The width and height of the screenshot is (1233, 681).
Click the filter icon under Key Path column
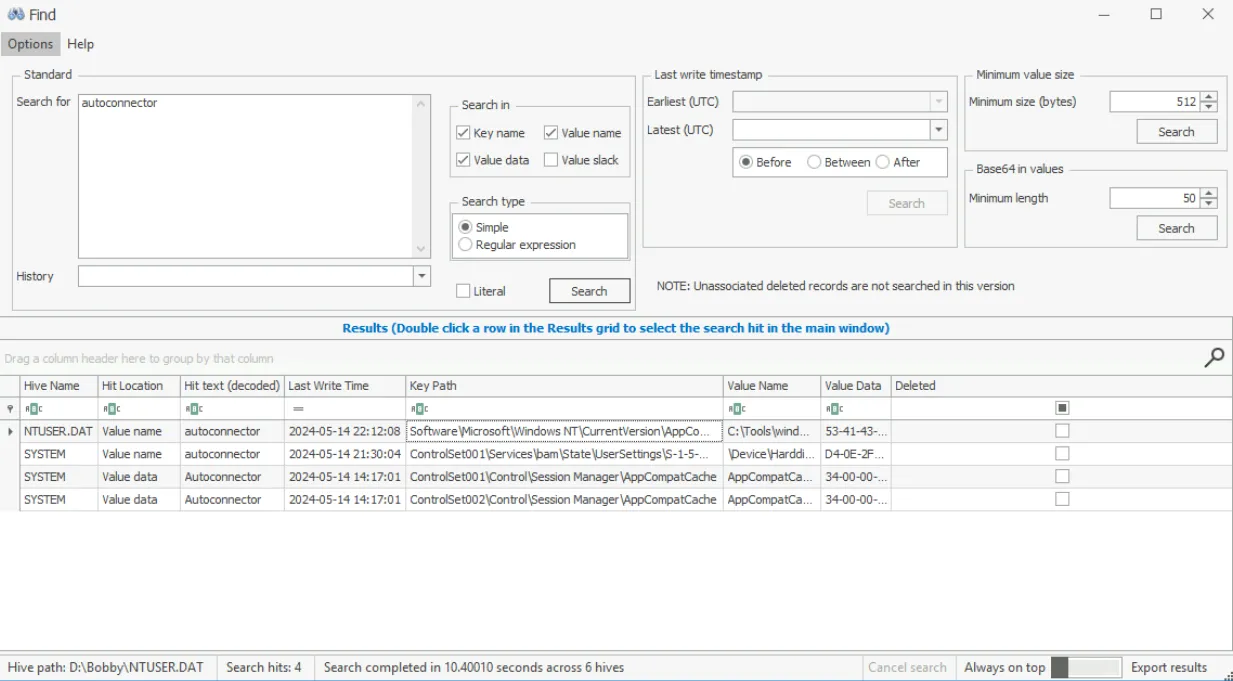tap(419, 409)
